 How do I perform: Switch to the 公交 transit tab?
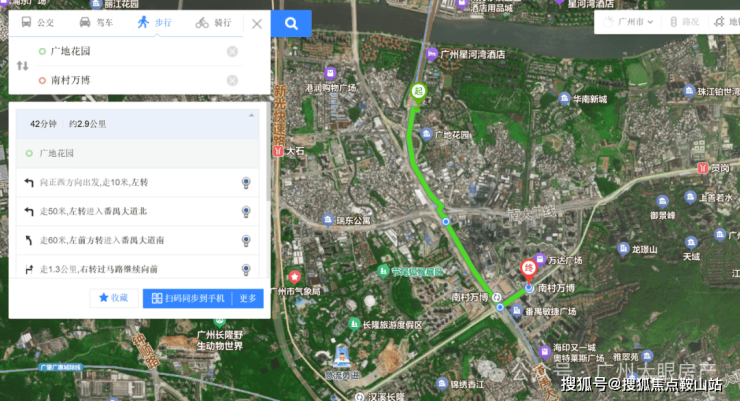38,23
